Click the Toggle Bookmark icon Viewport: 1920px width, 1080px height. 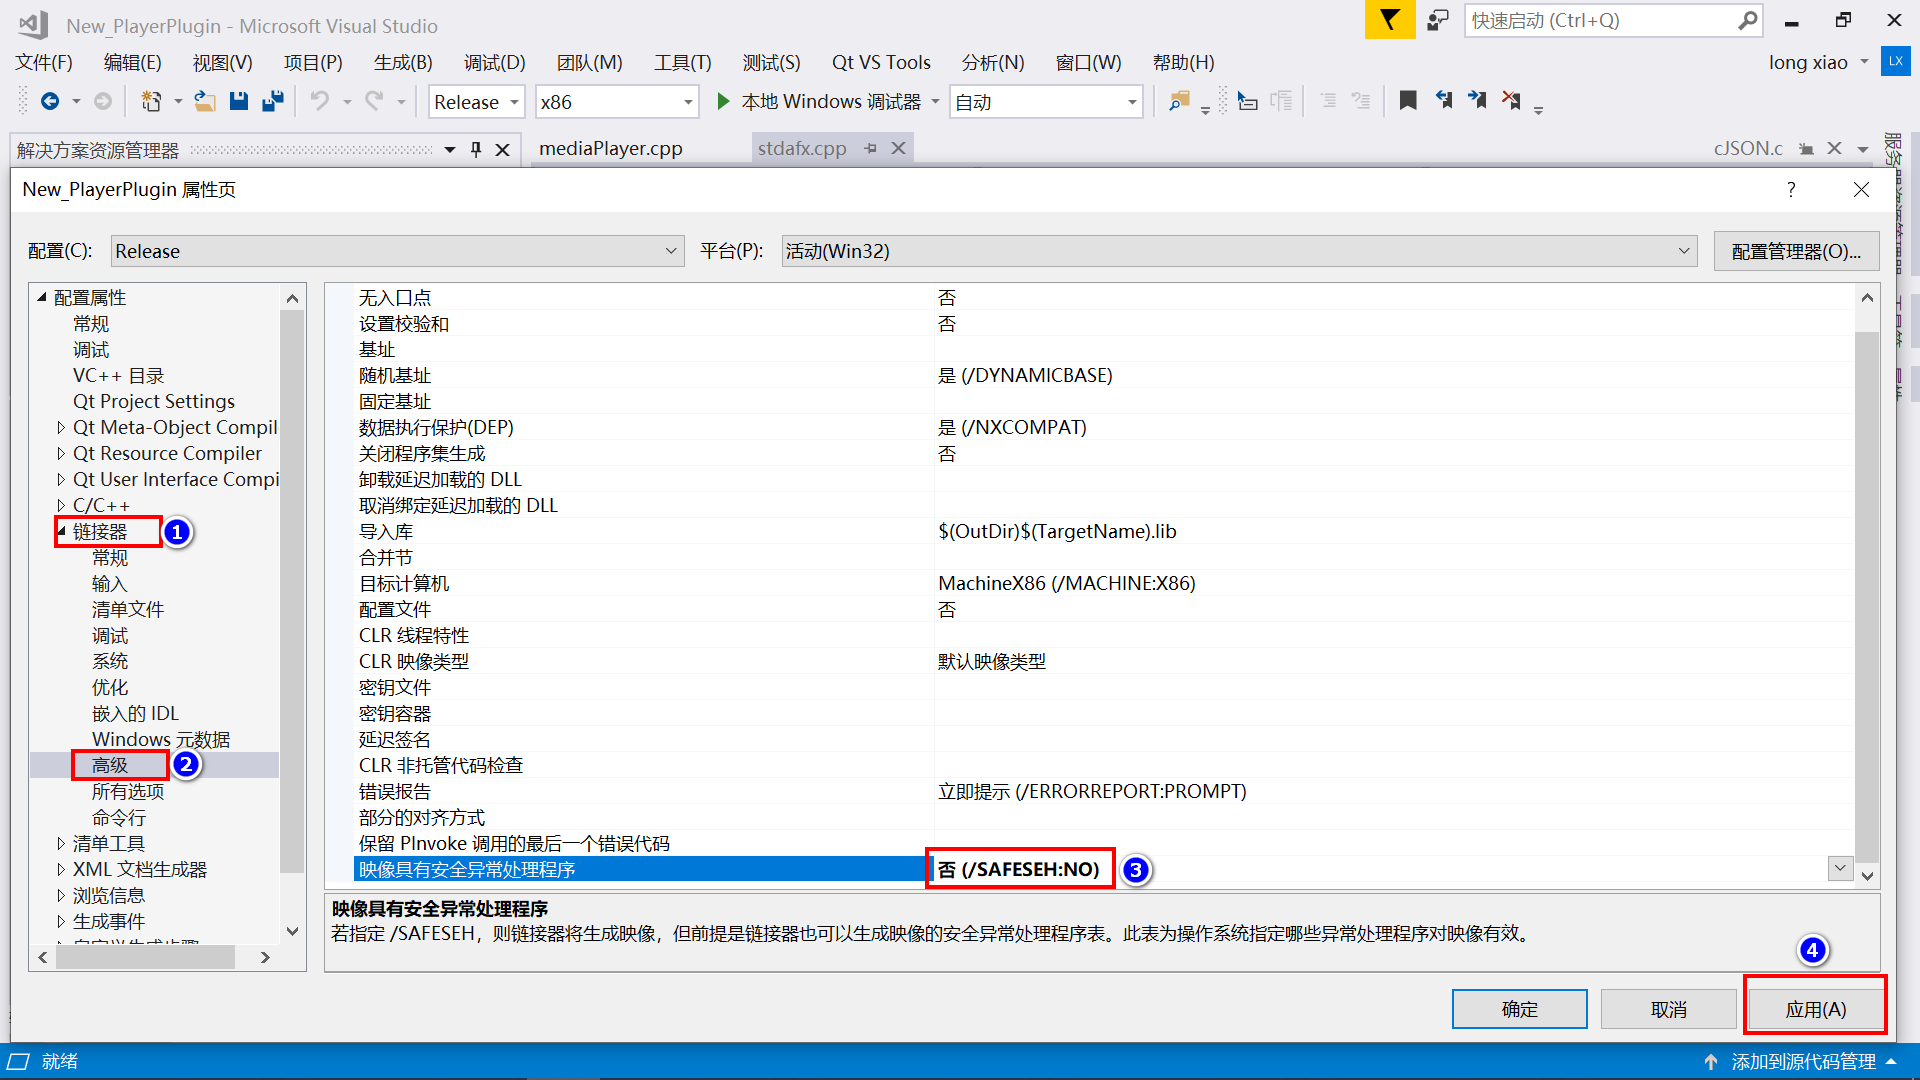[x=1408, y=101]
